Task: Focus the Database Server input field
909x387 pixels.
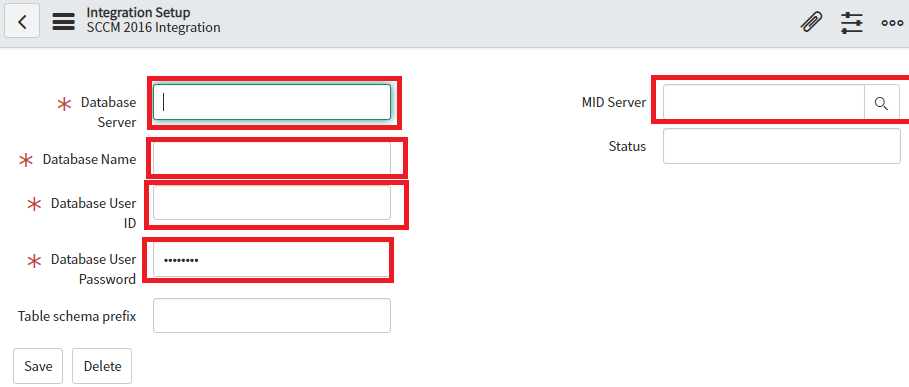Action: (x=272, y=103)
